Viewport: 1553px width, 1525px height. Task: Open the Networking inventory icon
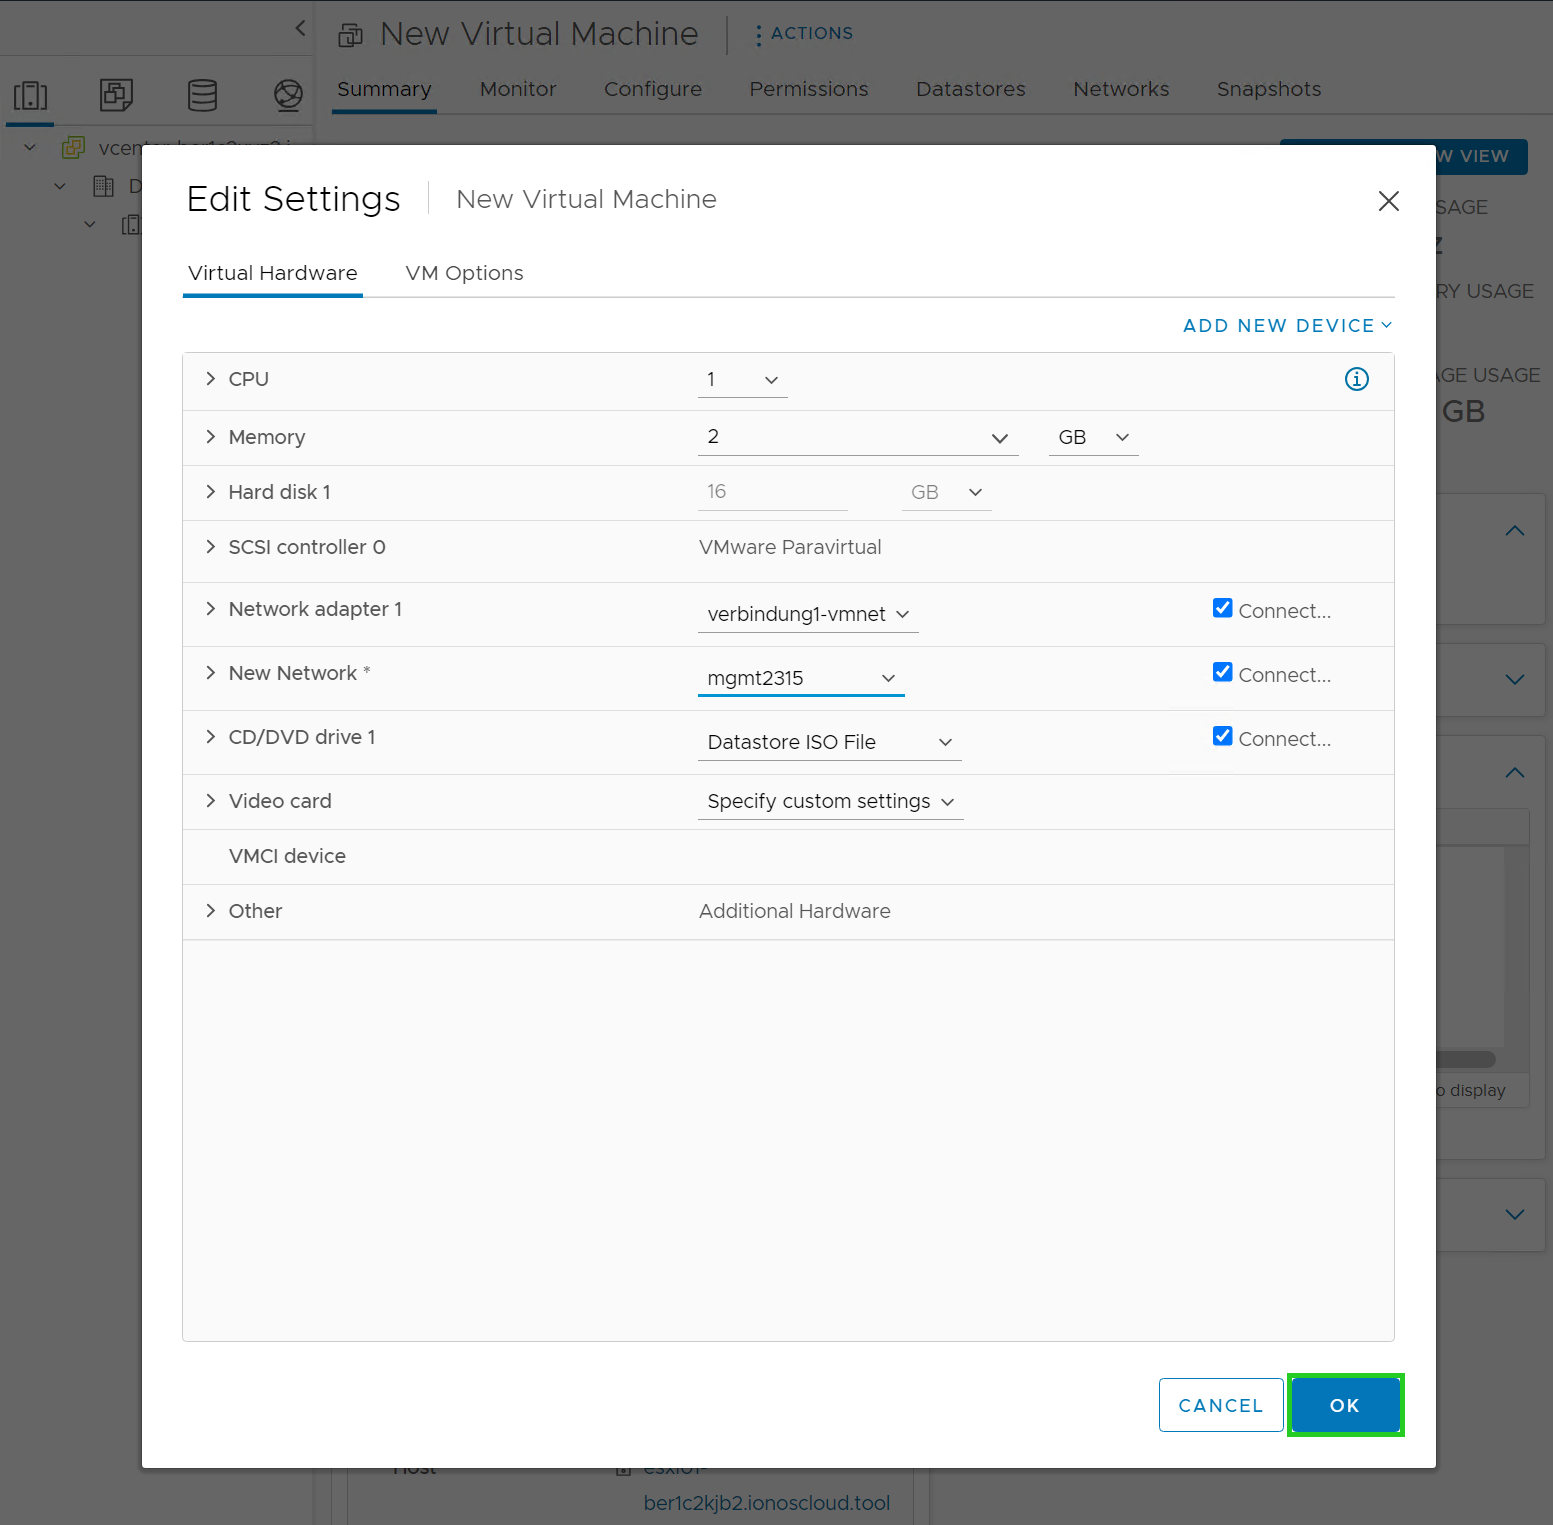[x=288, y=96]
